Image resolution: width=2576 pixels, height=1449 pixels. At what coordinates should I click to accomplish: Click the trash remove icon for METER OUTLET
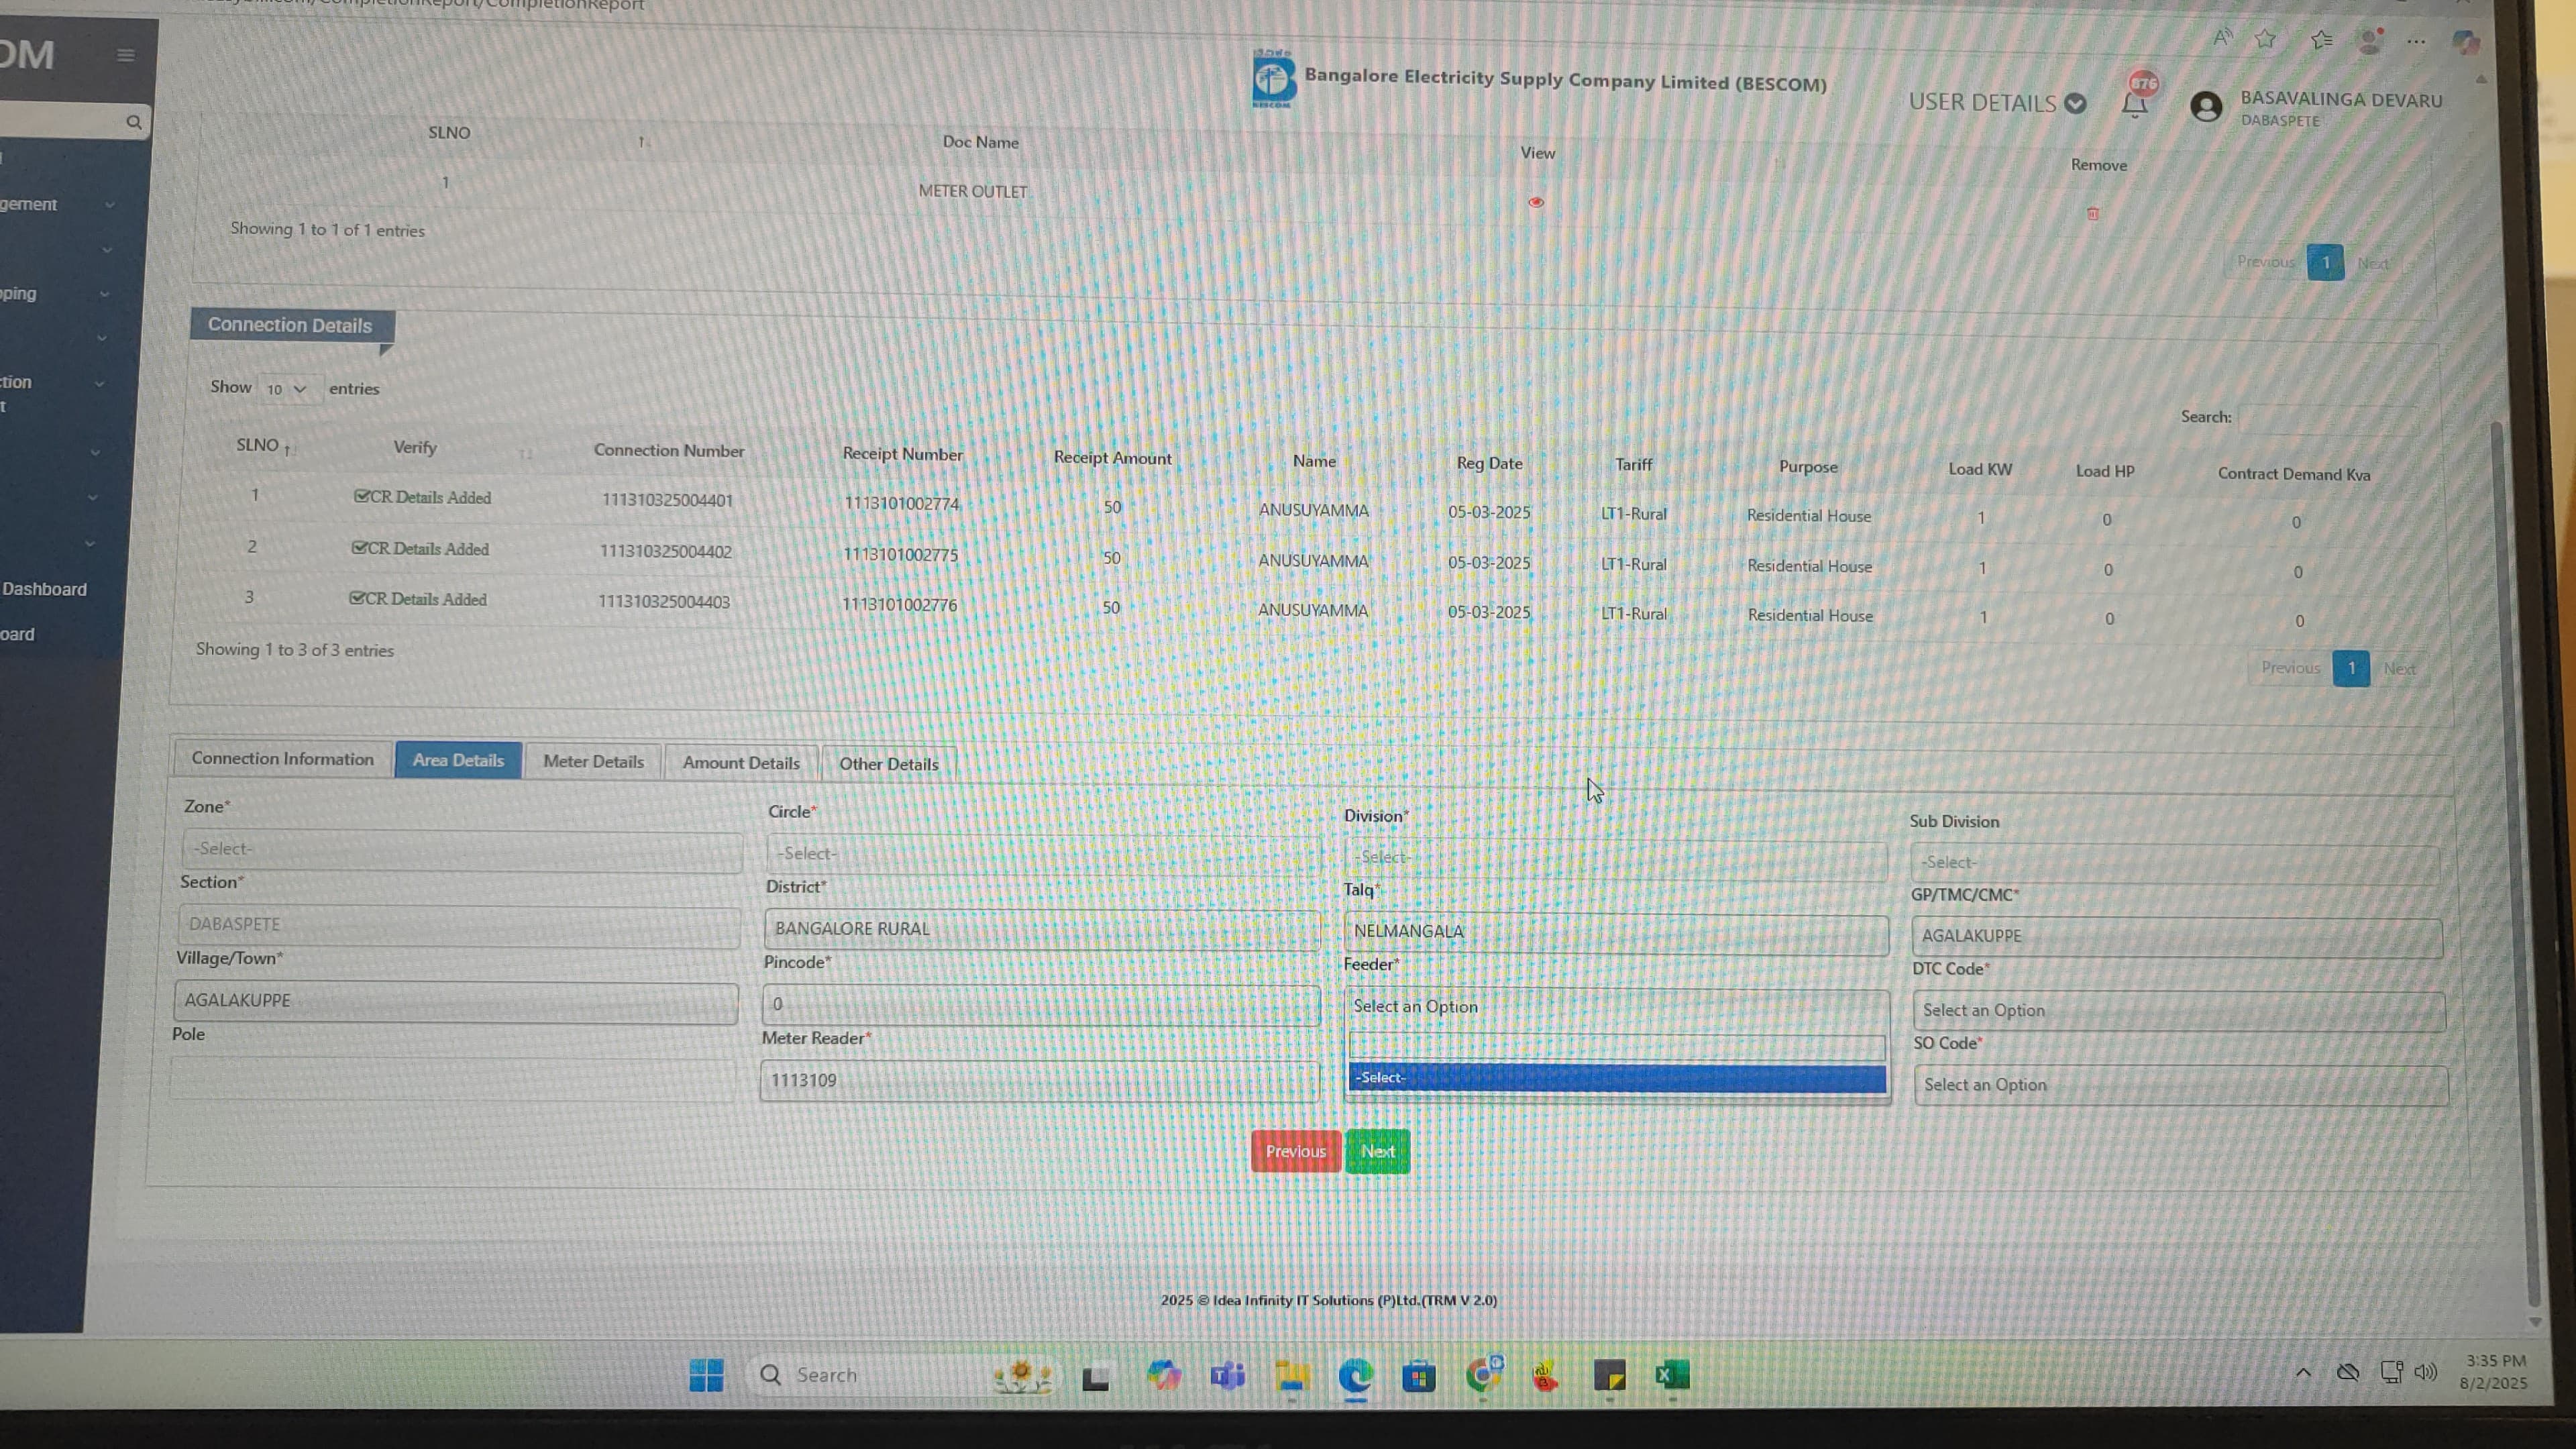2093,213
